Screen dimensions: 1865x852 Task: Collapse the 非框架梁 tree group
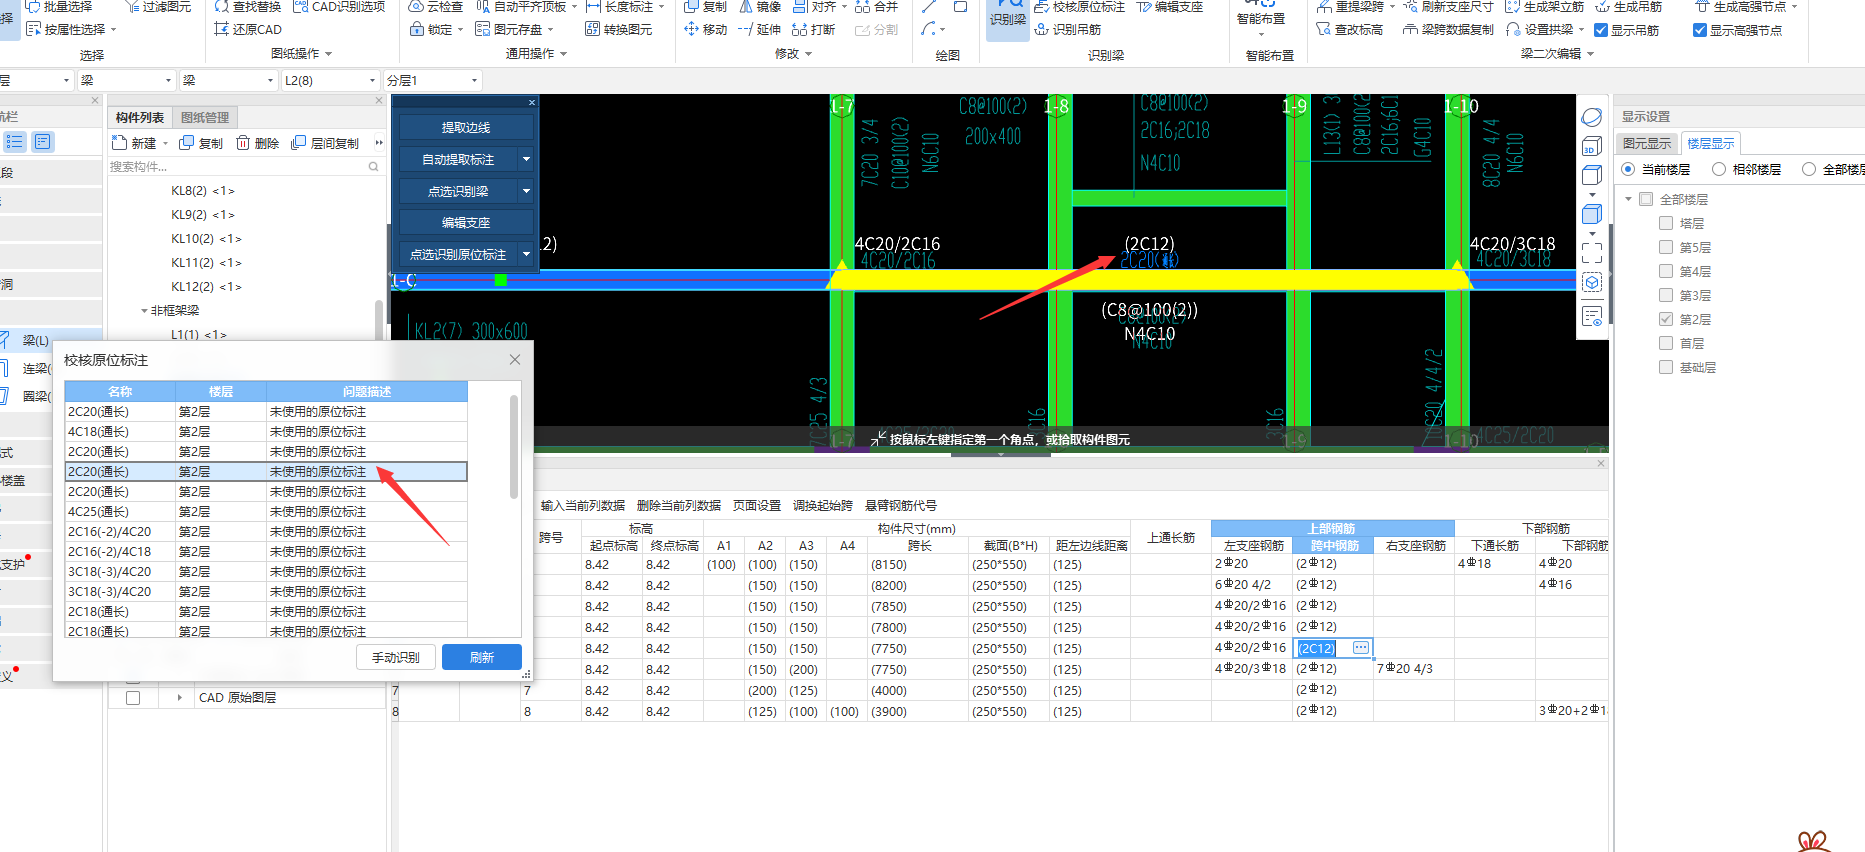[x=144, y=311]
